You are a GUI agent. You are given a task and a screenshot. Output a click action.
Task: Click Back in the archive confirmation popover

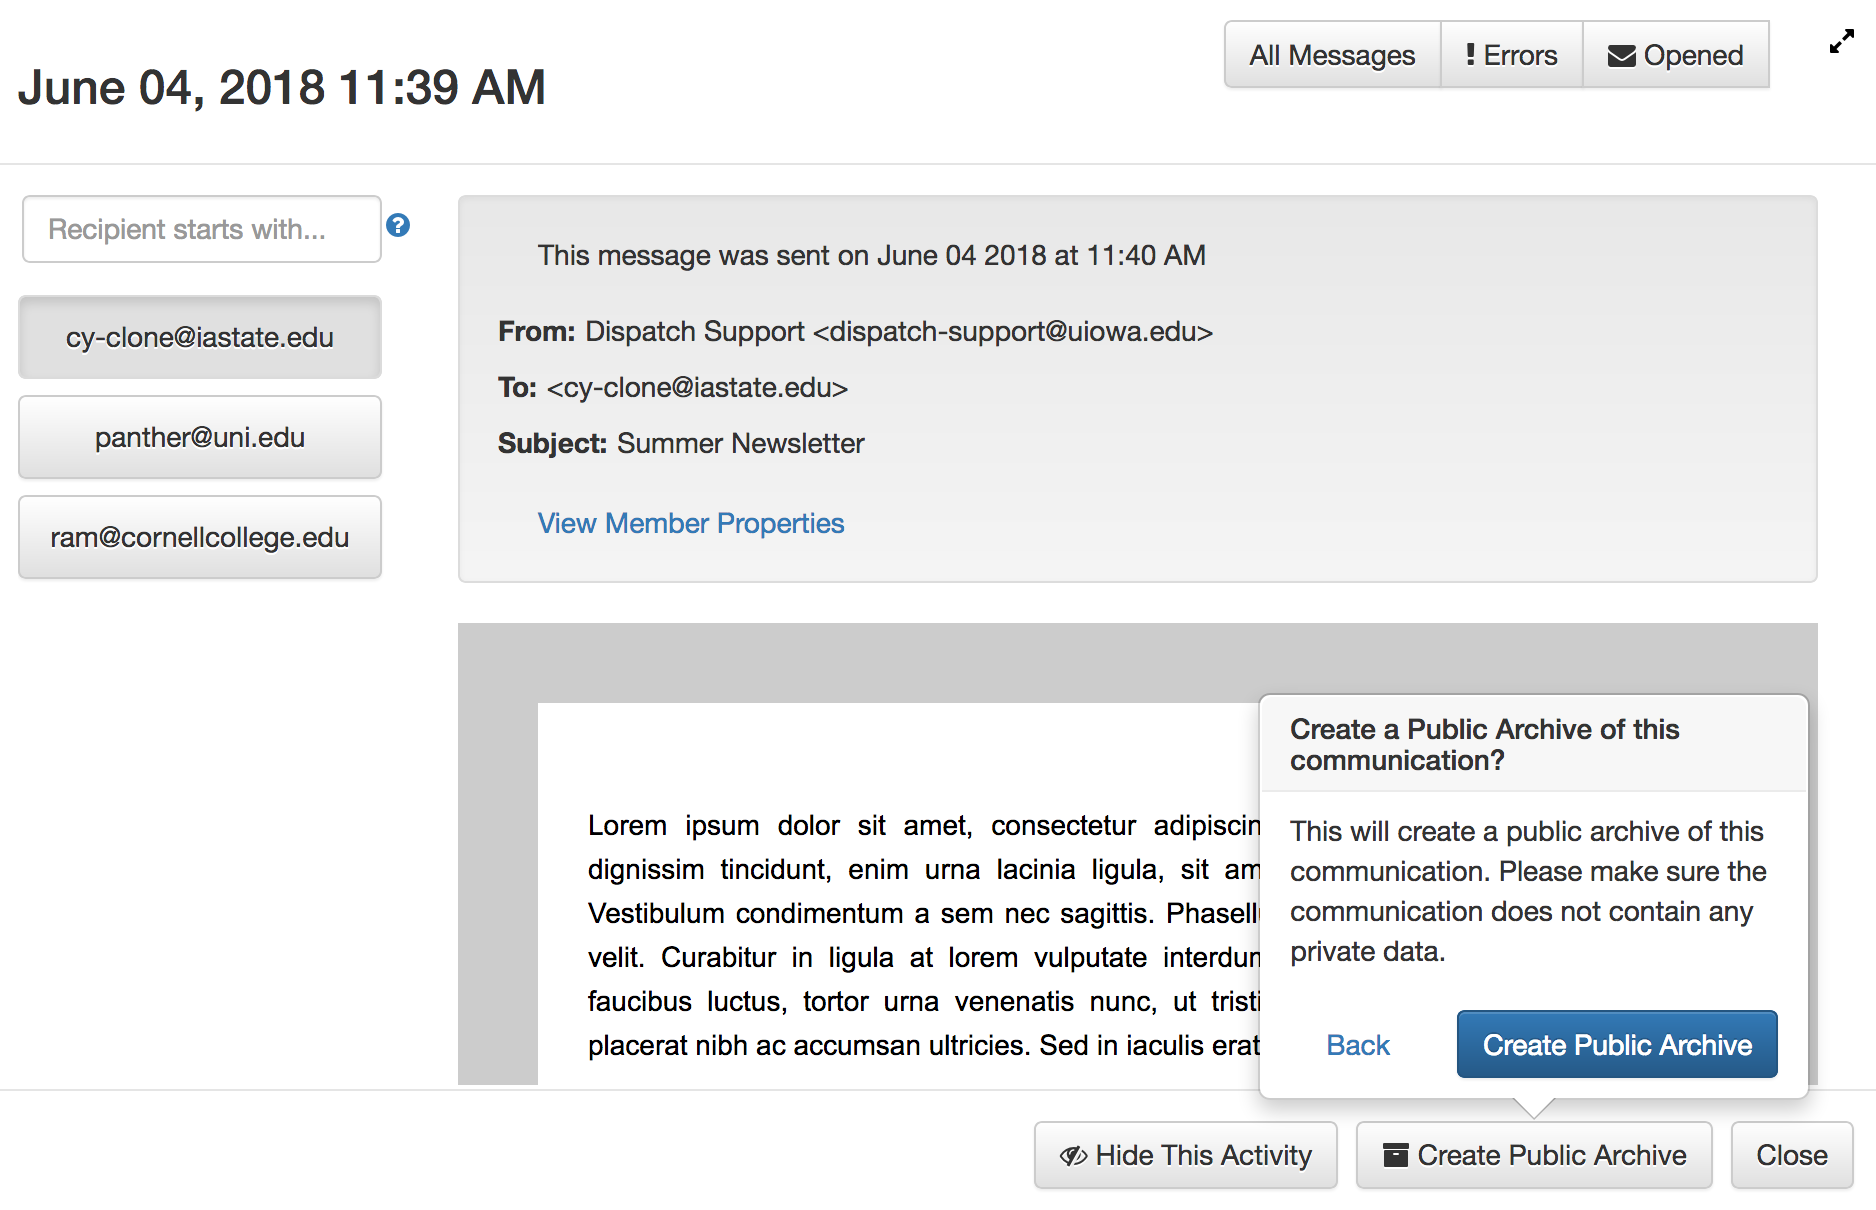(x=1357, y=1045)
